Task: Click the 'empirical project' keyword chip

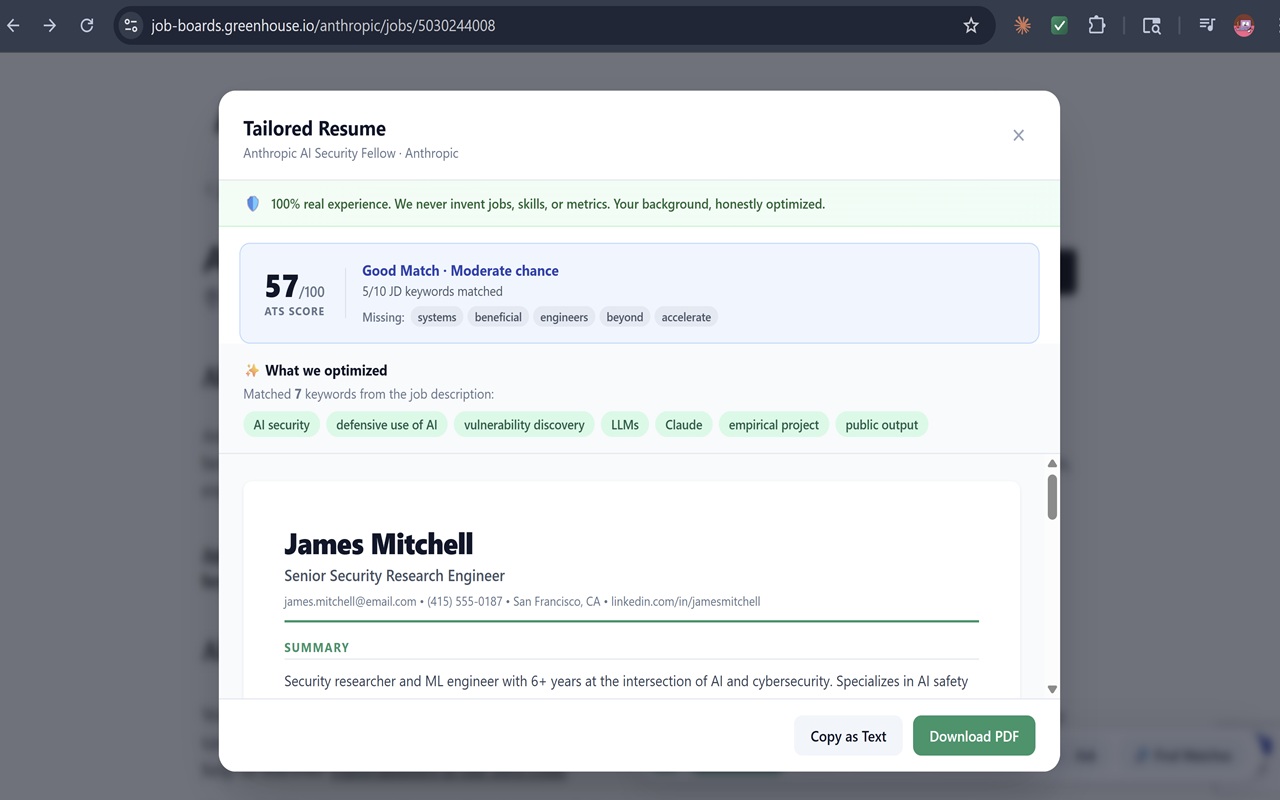Action: [774, 425]
